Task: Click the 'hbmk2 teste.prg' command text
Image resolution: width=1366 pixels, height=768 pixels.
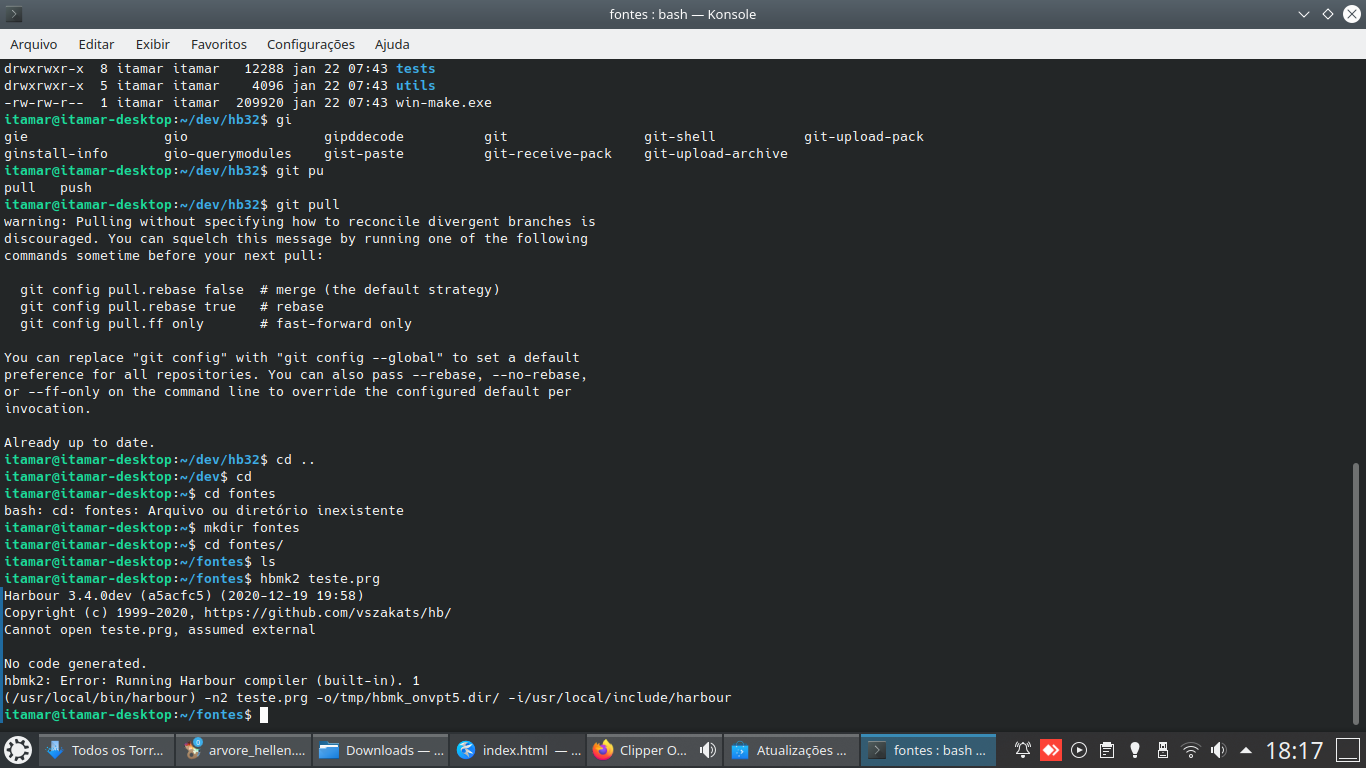Action: 320,578
